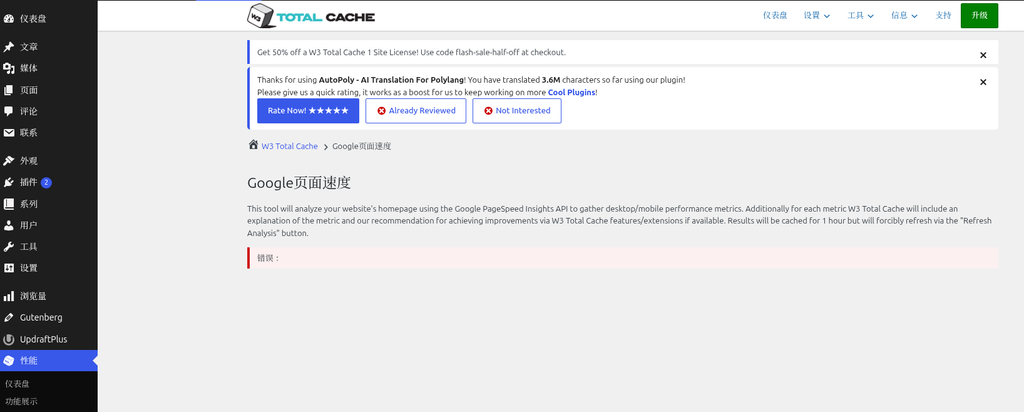Click the wrench icon next to 工具
The width and height of the screenshot is (1024, 412).
[8, 247]
